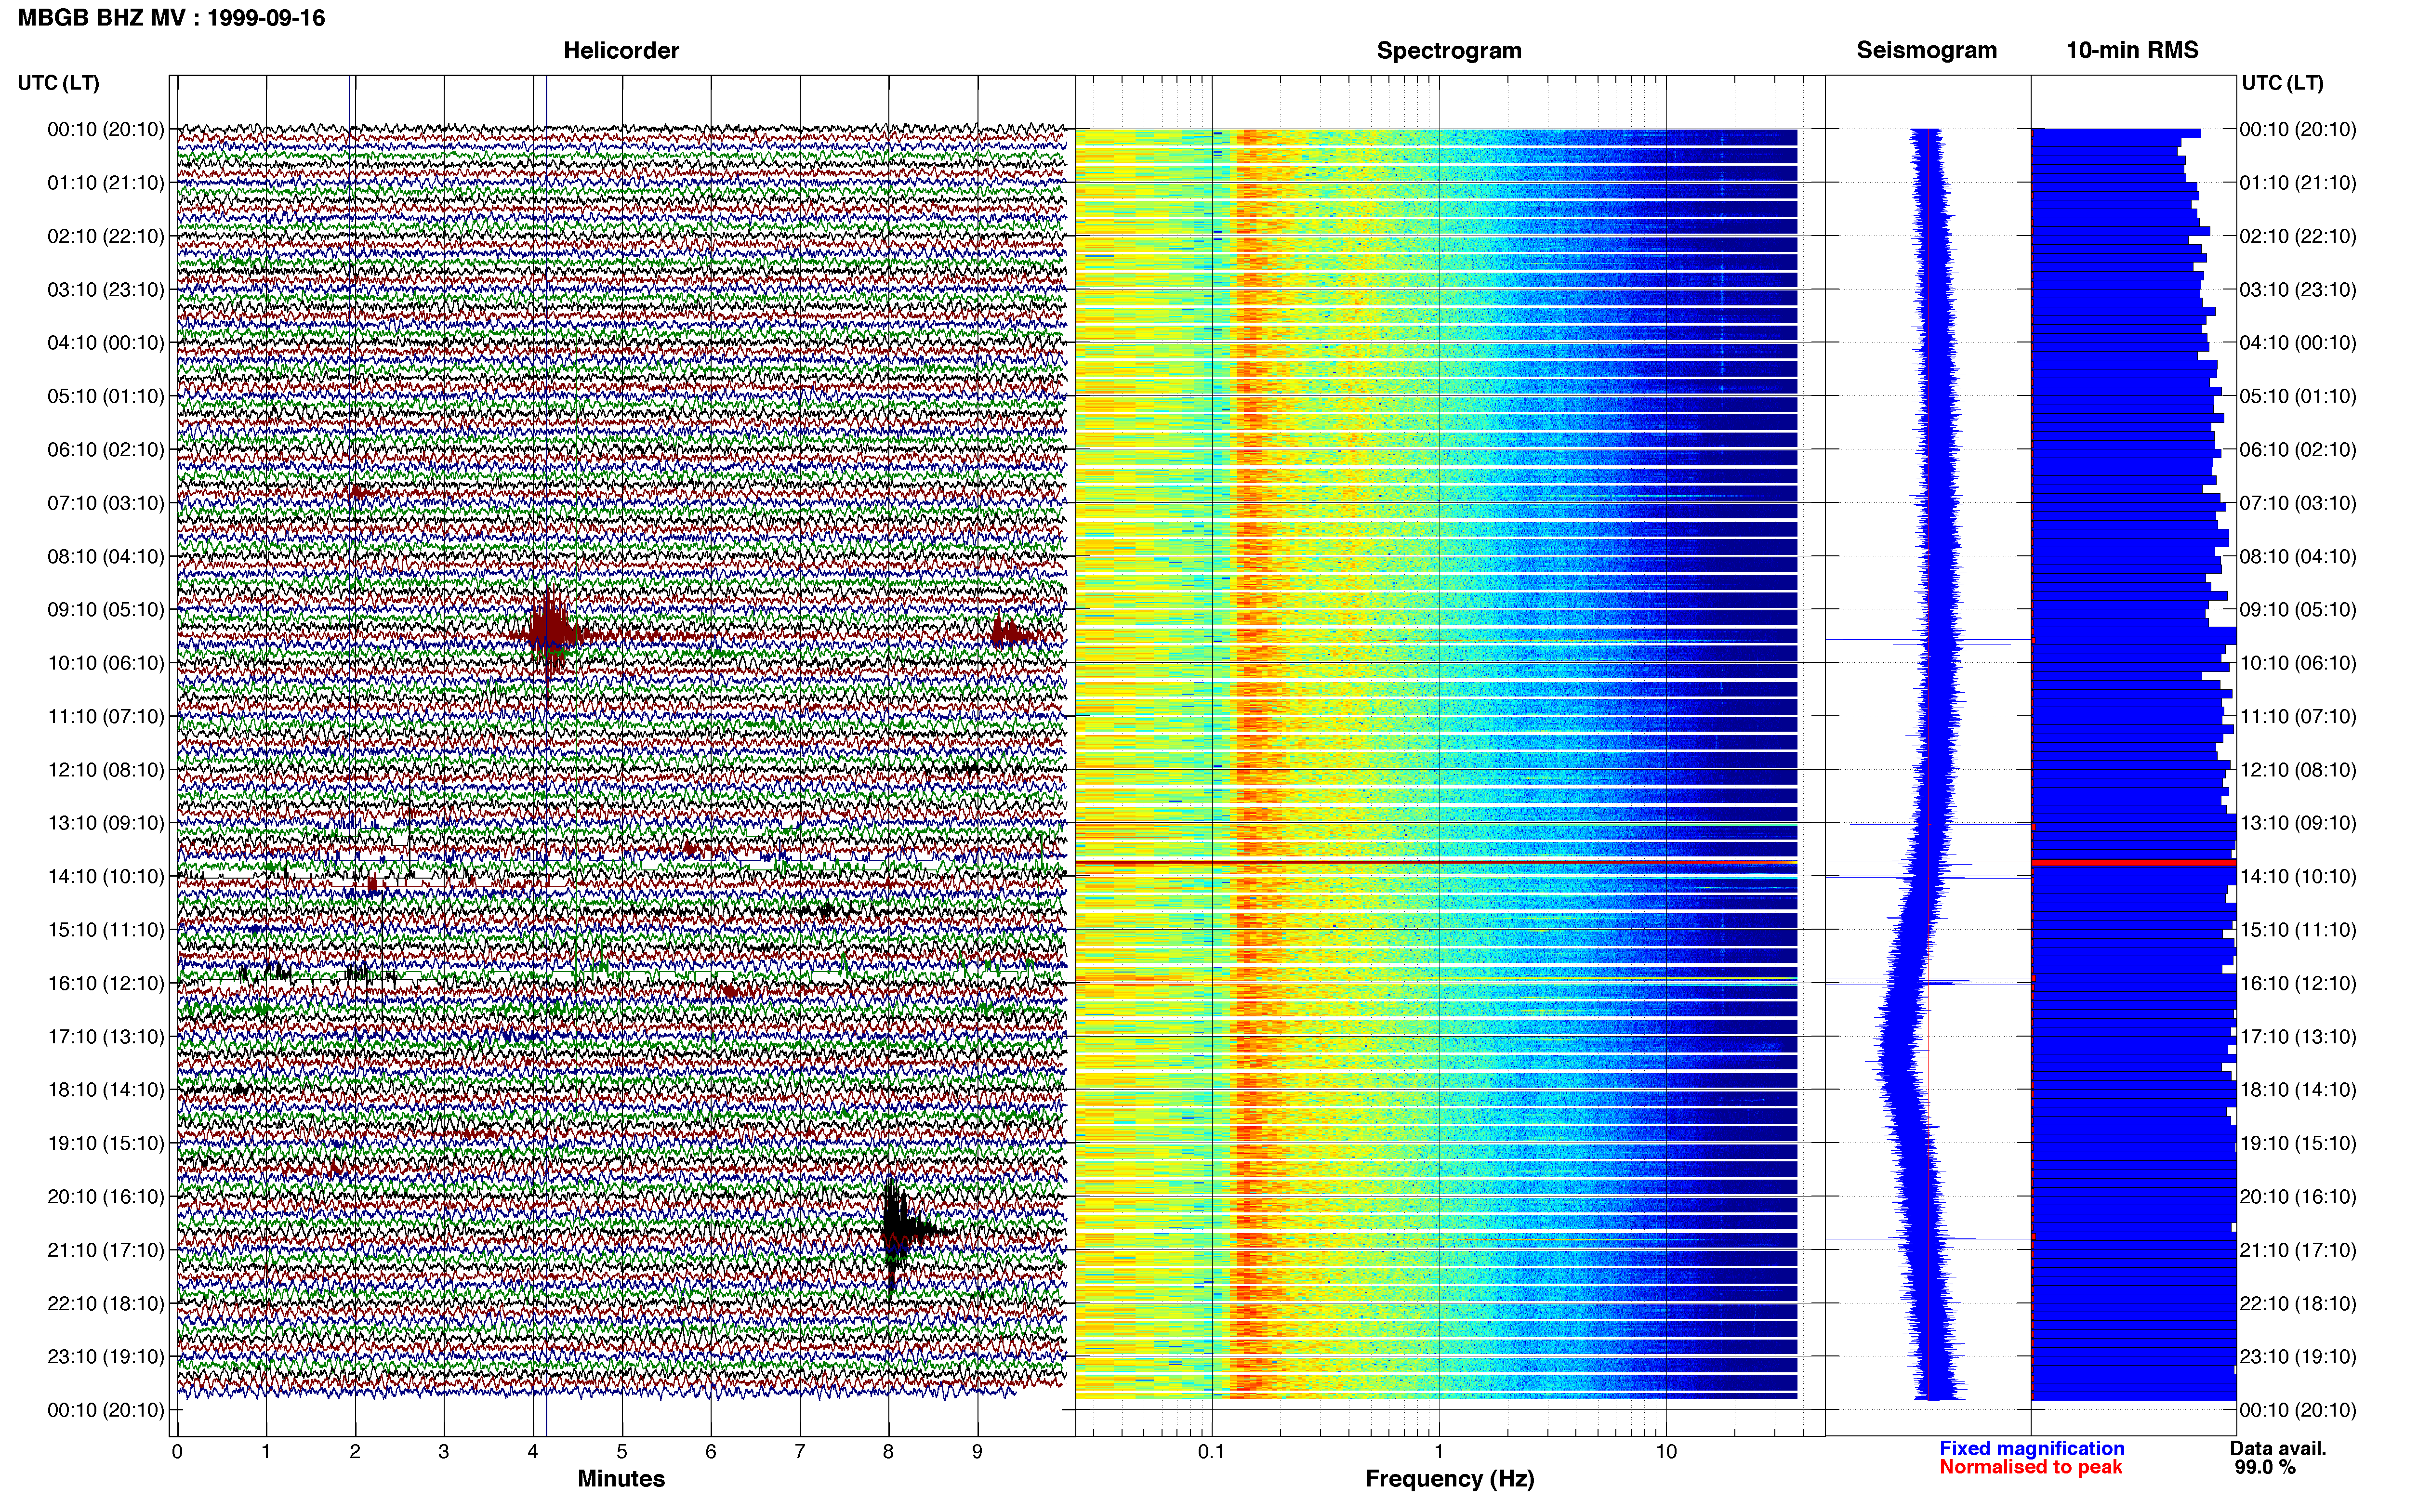Click the right 'UTC (LT)' axis label
This screenshot has height=1512, width=2418.
tap(2282, 83)
